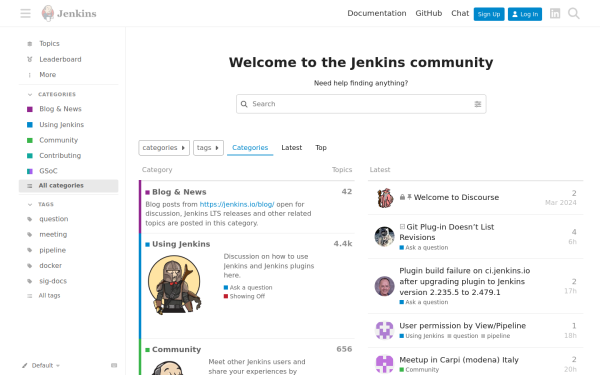Image resolution: width=600 pixels, height=375 pixels.
Task: Click the Topics column header
Action: tap(342, 170)
